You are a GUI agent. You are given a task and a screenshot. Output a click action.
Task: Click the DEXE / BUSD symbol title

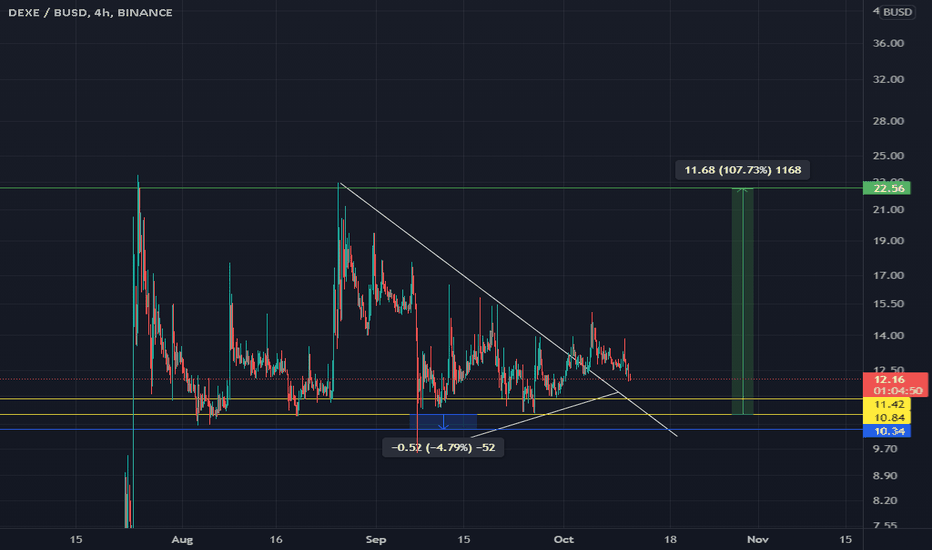[90, 12]
